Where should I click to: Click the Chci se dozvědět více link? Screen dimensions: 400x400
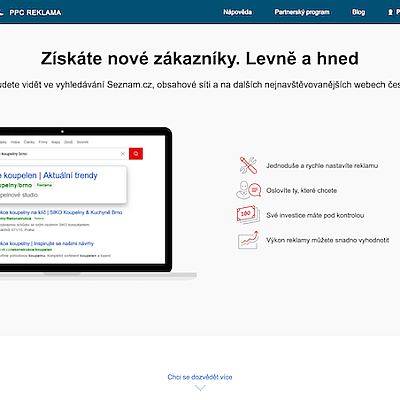[x=200, y=377]
